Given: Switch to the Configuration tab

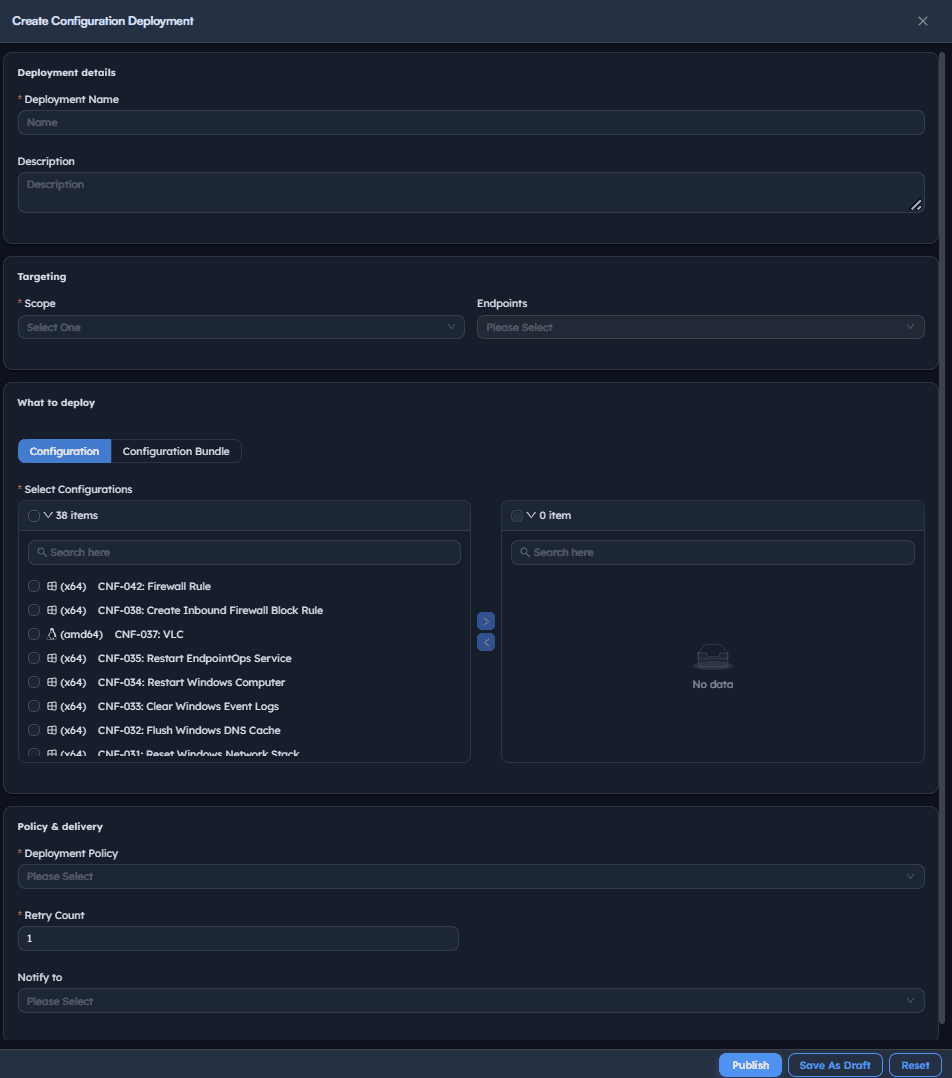Looking at the screenshot, I should 65,451.
